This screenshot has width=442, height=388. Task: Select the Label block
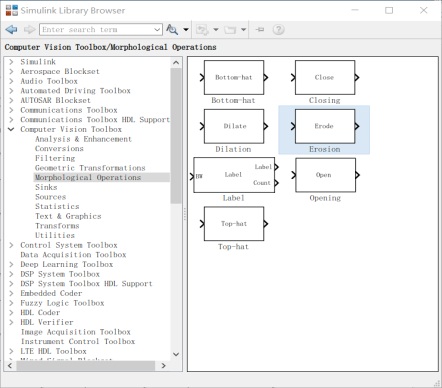coord(234,175)
